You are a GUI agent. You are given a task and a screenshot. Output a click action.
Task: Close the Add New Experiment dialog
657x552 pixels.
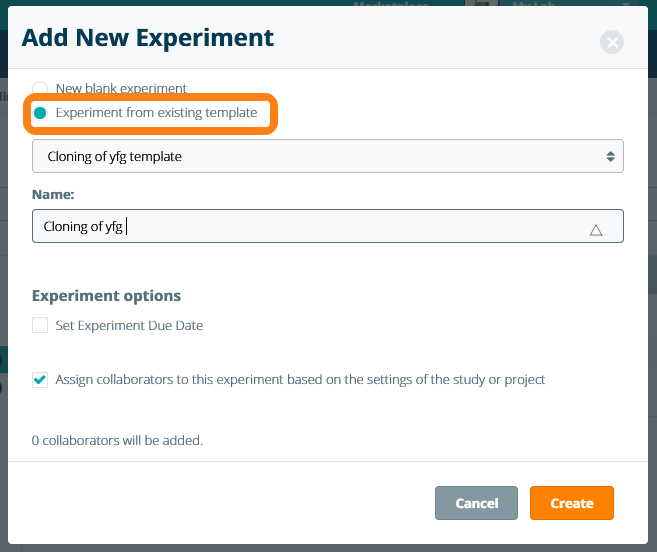[x=612, y=42]
